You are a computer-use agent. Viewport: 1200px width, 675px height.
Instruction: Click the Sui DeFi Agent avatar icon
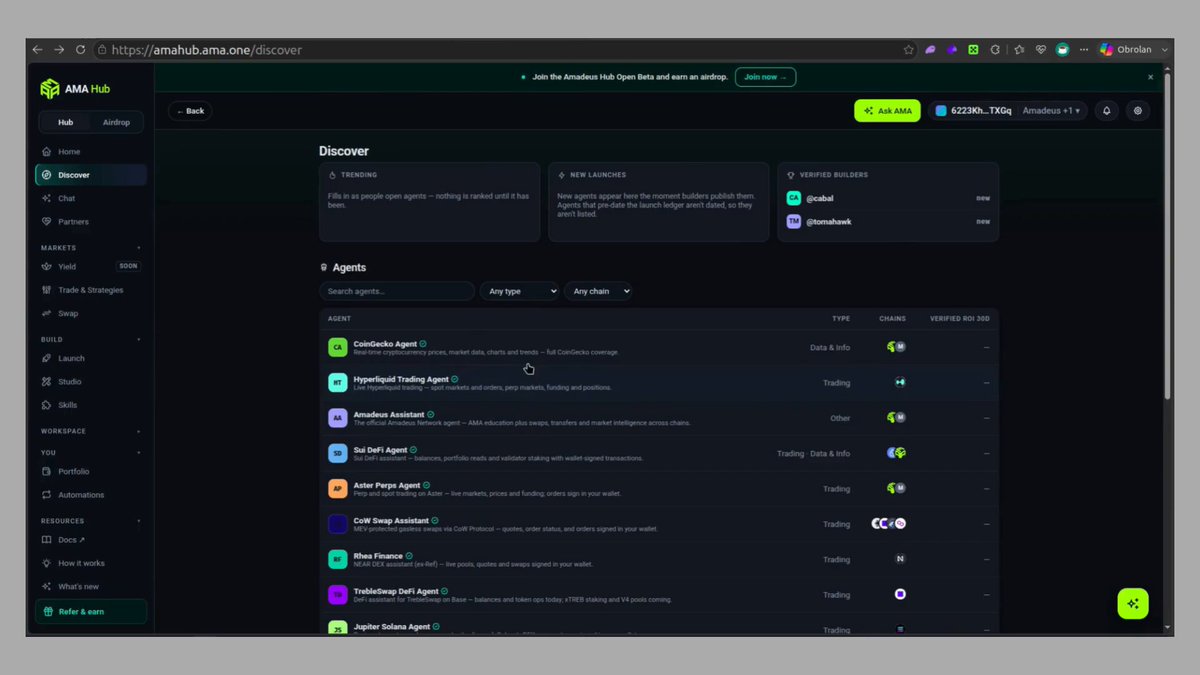tap(338, 453)
